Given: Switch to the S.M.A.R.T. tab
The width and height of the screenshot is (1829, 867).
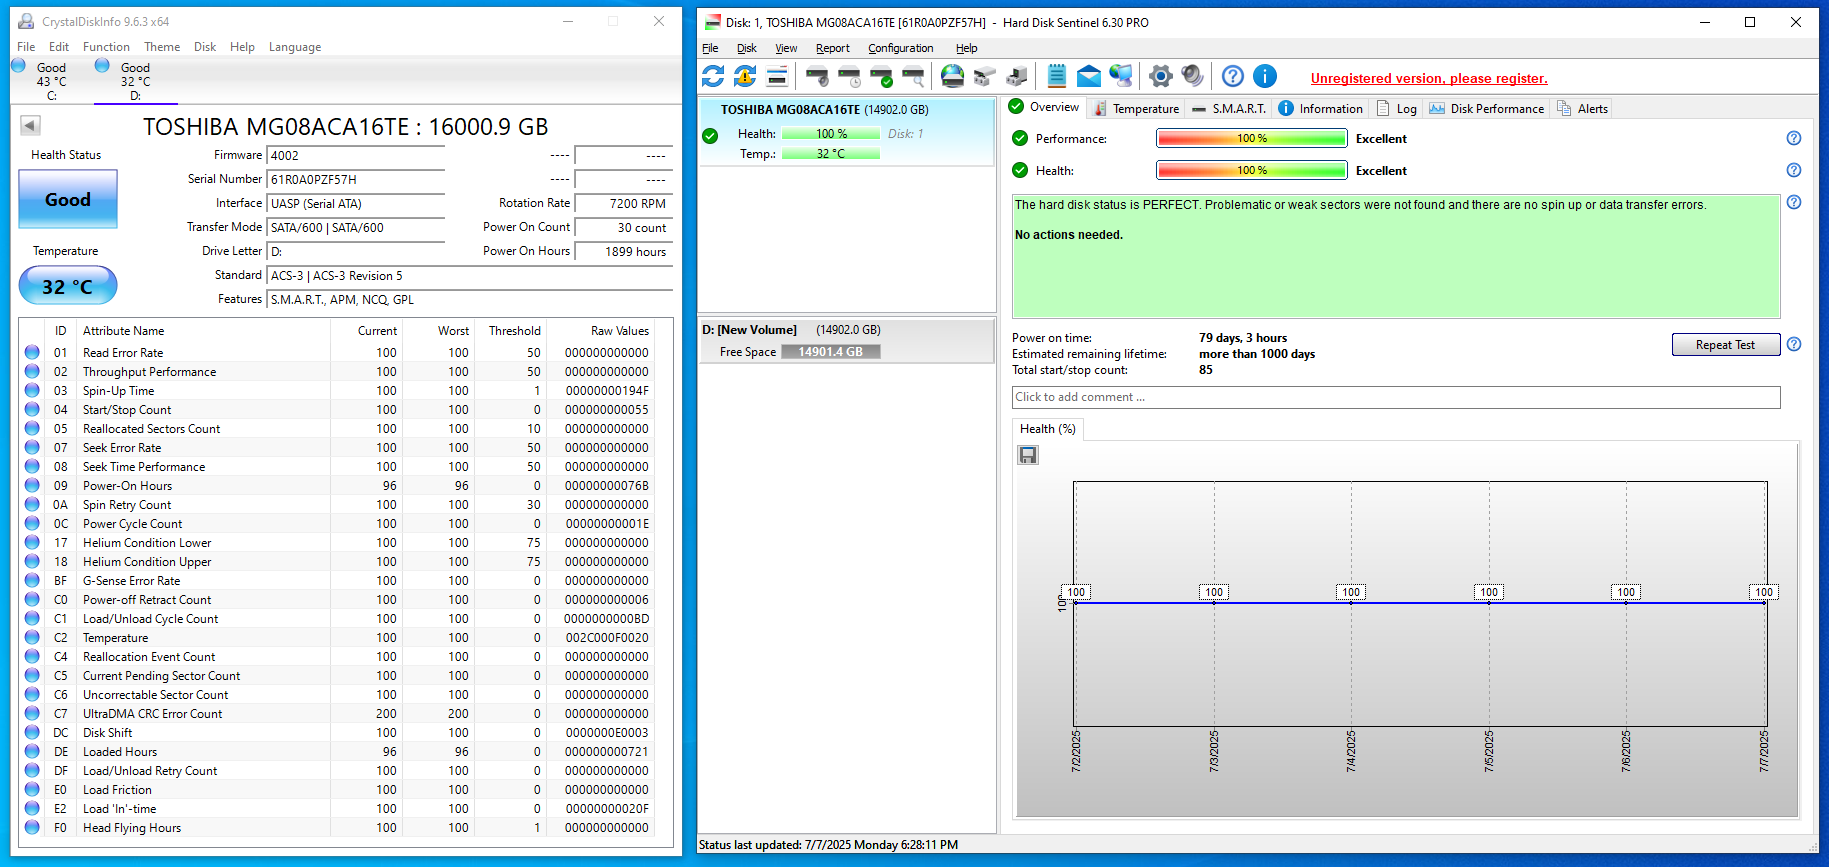Looking at the screenshot, I should 1229,108.
